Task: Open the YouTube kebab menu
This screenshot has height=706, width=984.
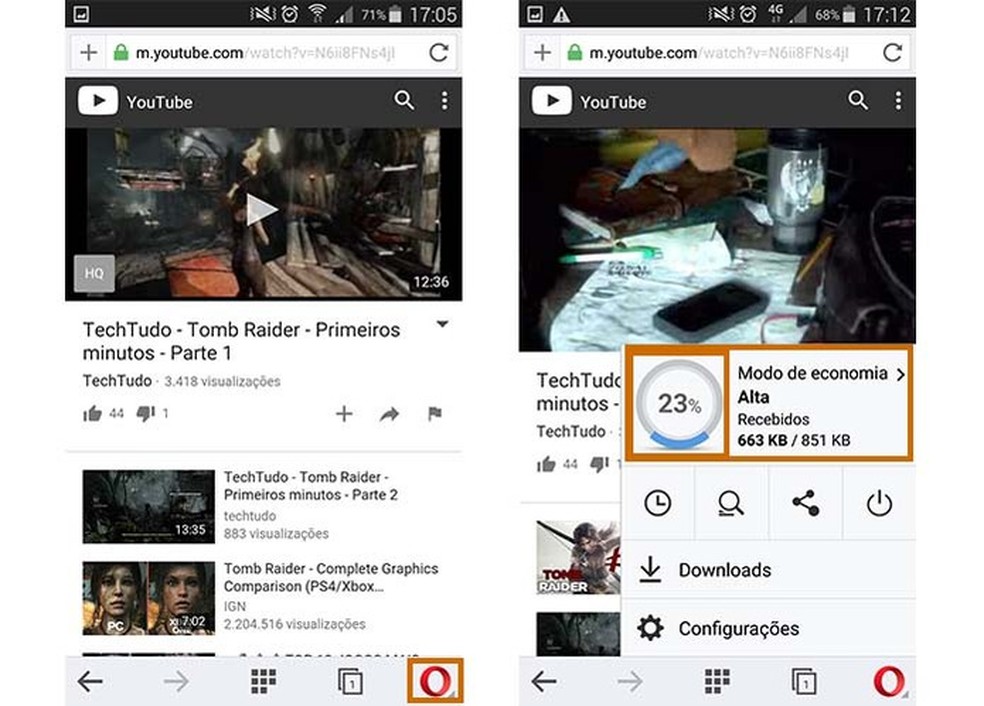Action: (443, 100)
